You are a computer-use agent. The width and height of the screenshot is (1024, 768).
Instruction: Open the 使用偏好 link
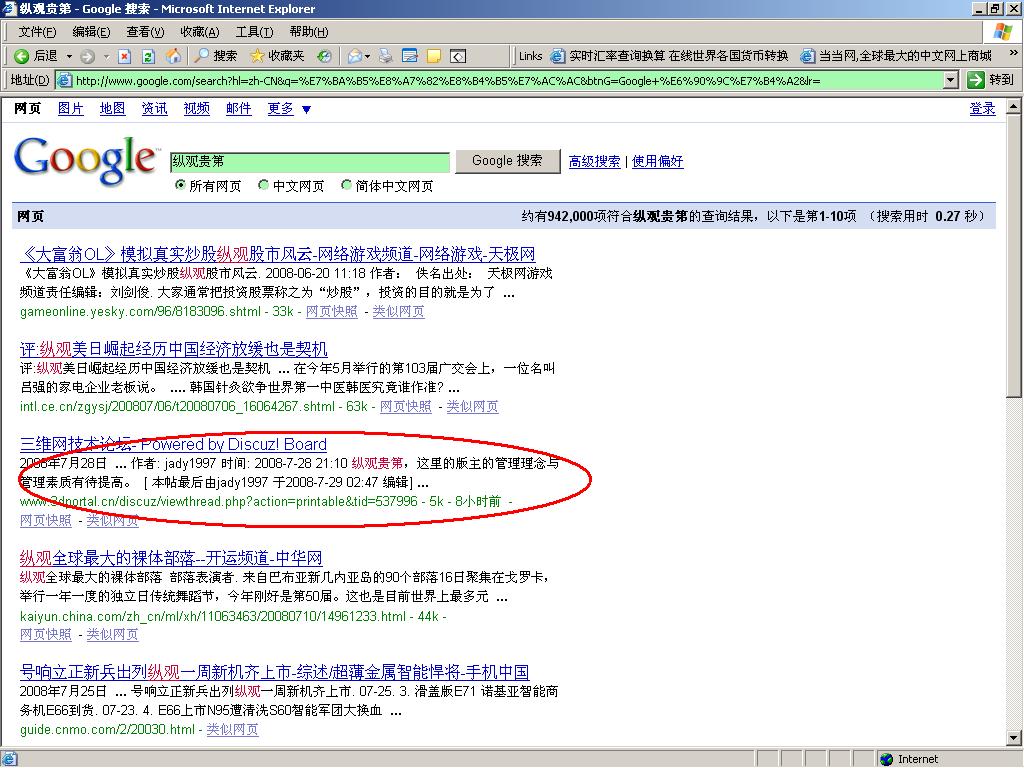(x=658, y=161)
